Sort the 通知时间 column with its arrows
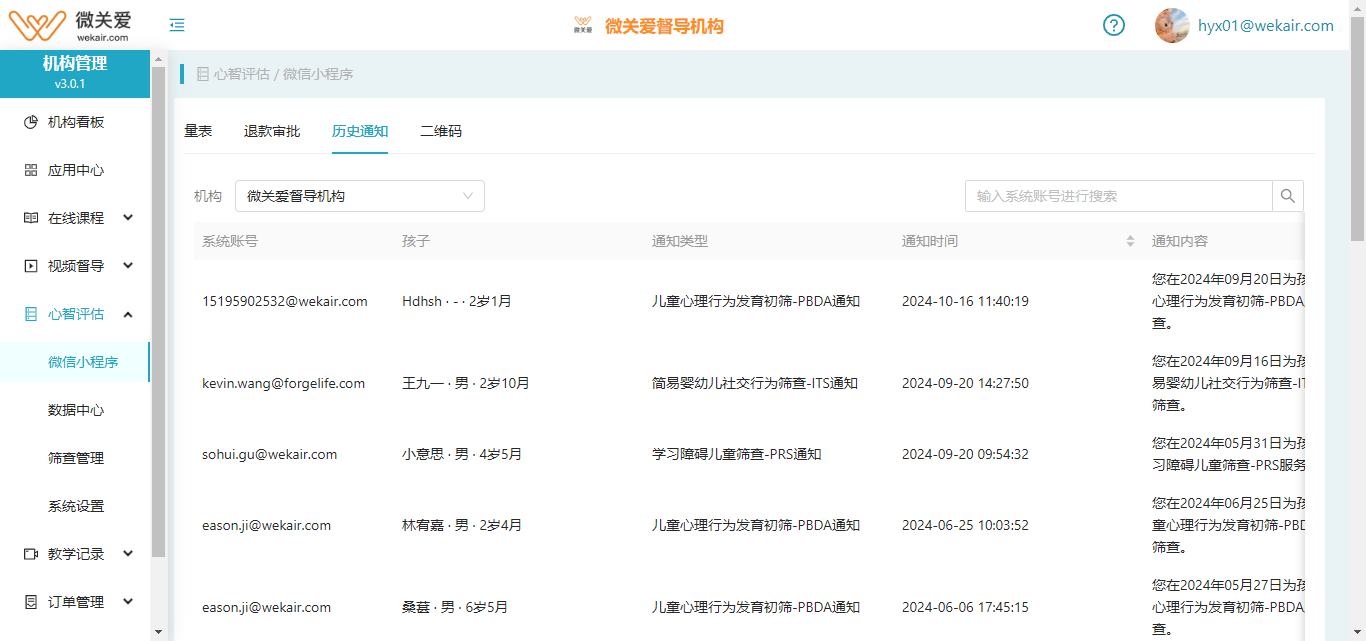 [x=1130, y=240]
